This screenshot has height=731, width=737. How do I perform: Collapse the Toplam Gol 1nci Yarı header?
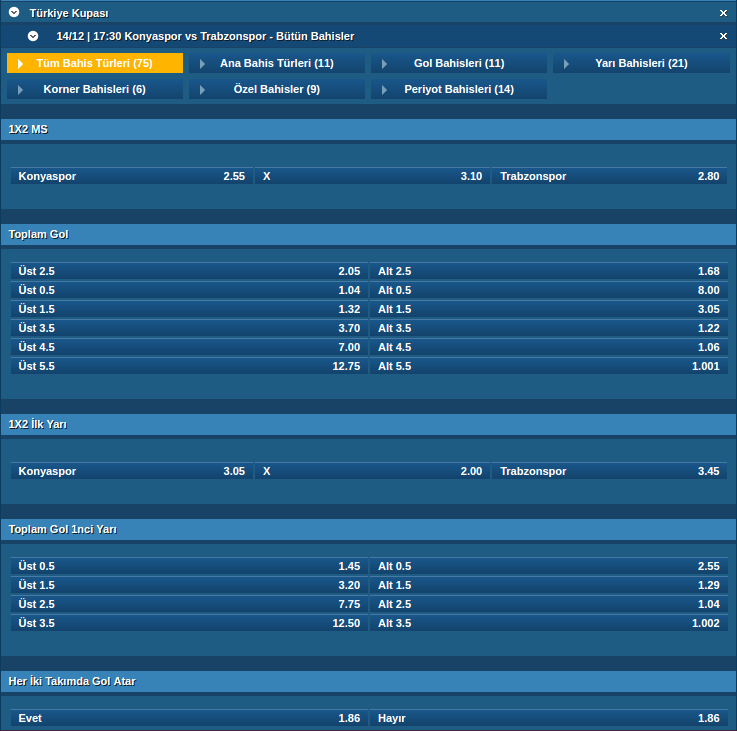(368, 529)
